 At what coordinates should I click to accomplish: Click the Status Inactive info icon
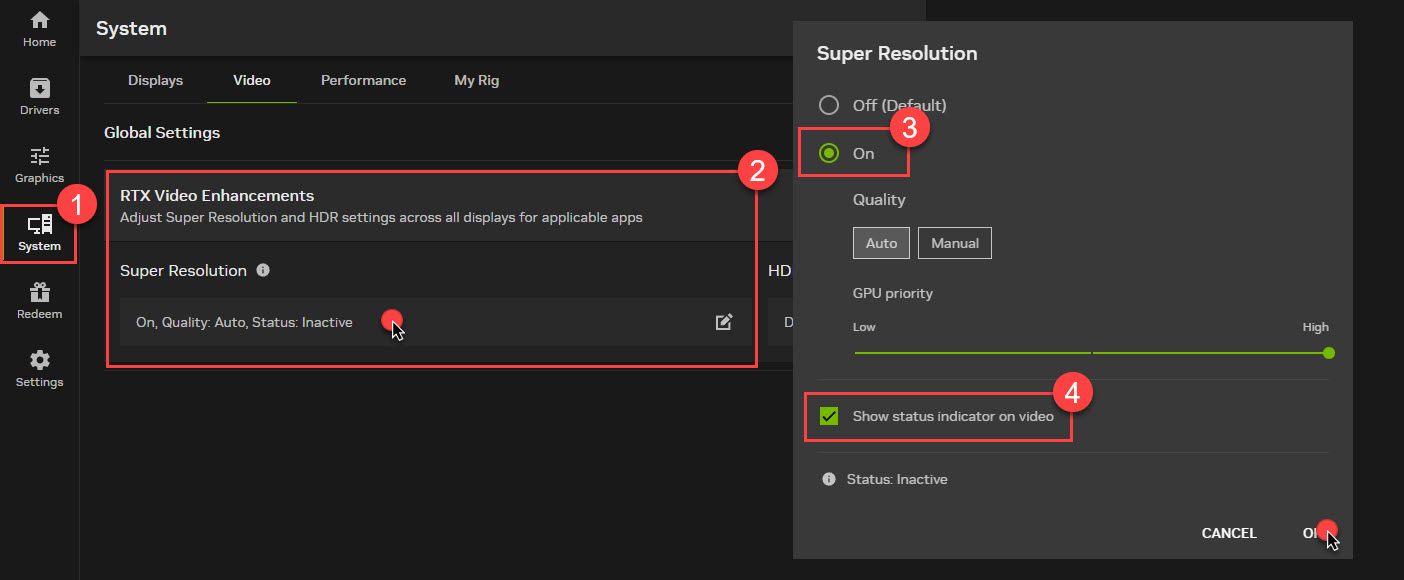(828, 478)
